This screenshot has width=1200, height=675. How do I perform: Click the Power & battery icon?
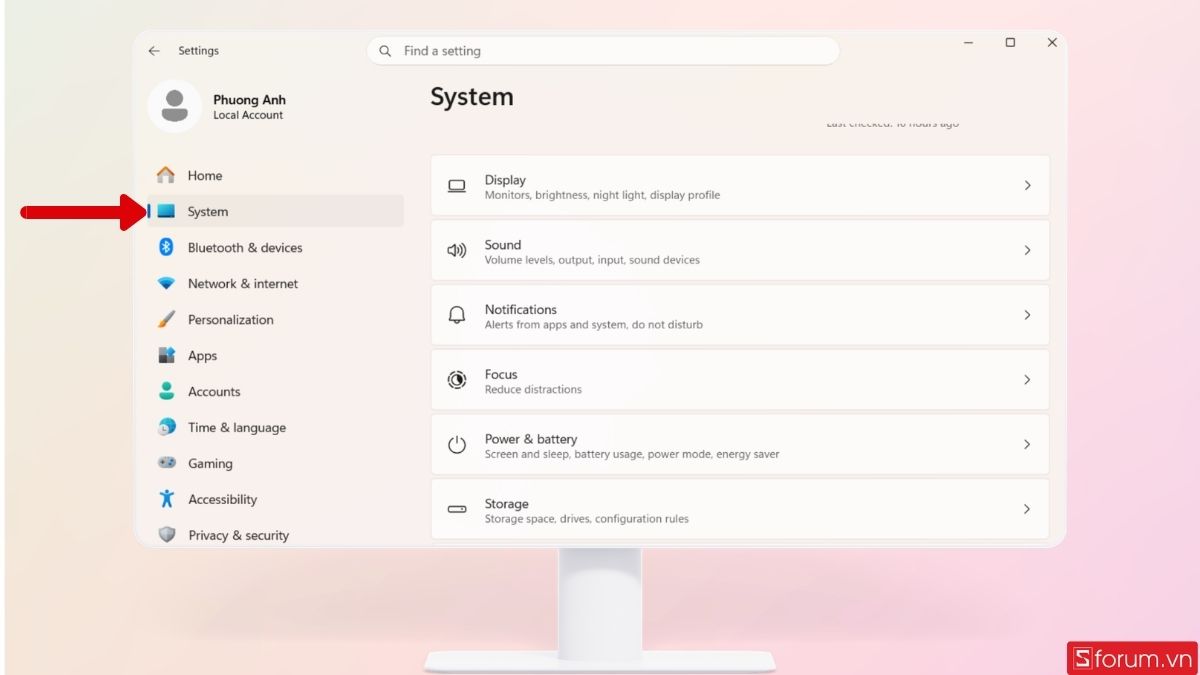(x=457, y=444)
